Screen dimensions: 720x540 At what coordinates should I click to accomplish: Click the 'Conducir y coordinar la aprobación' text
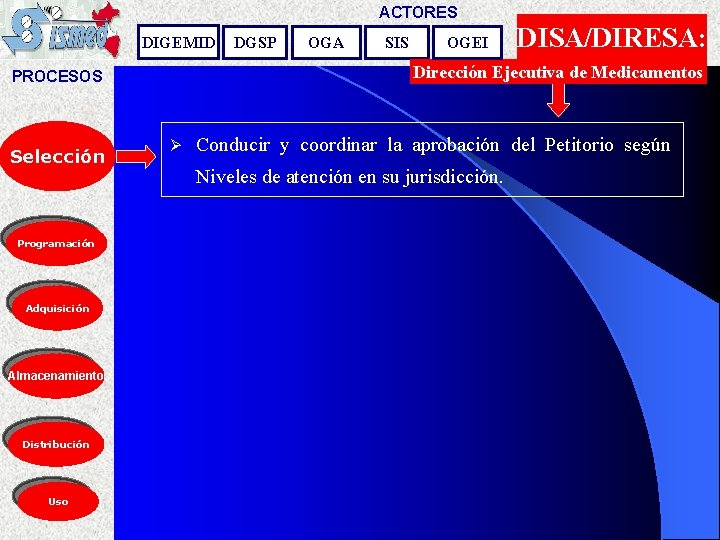[348, 145]
